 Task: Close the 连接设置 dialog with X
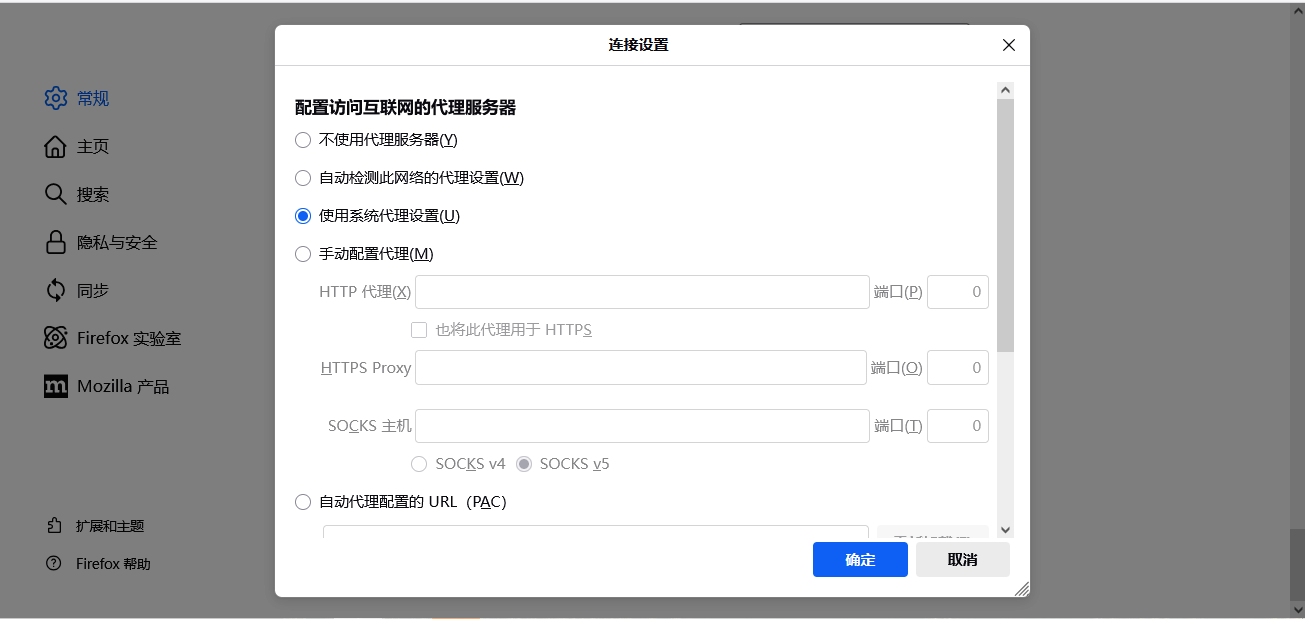pyautogui.click(x=1008, y=45)
